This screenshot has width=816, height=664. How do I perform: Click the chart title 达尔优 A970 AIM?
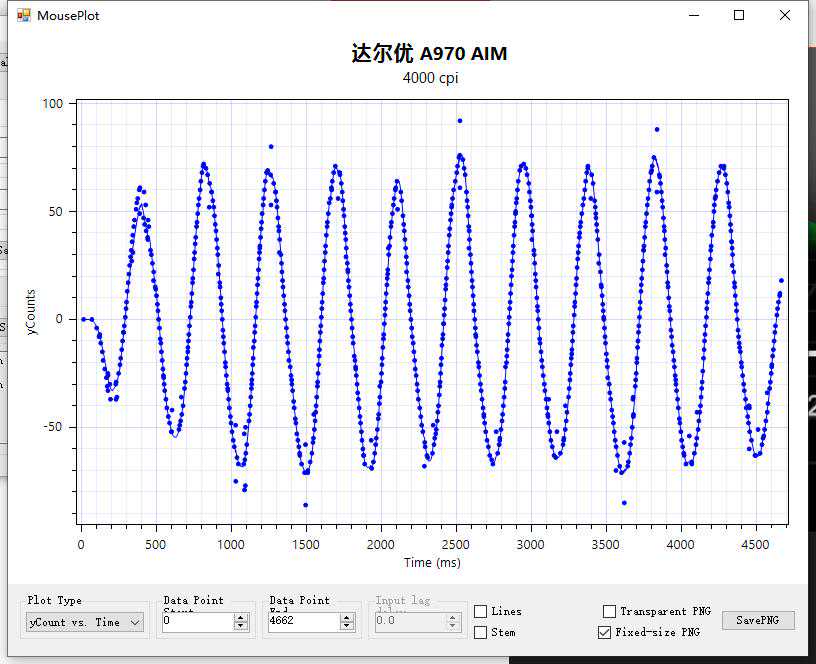click(429, 54)
